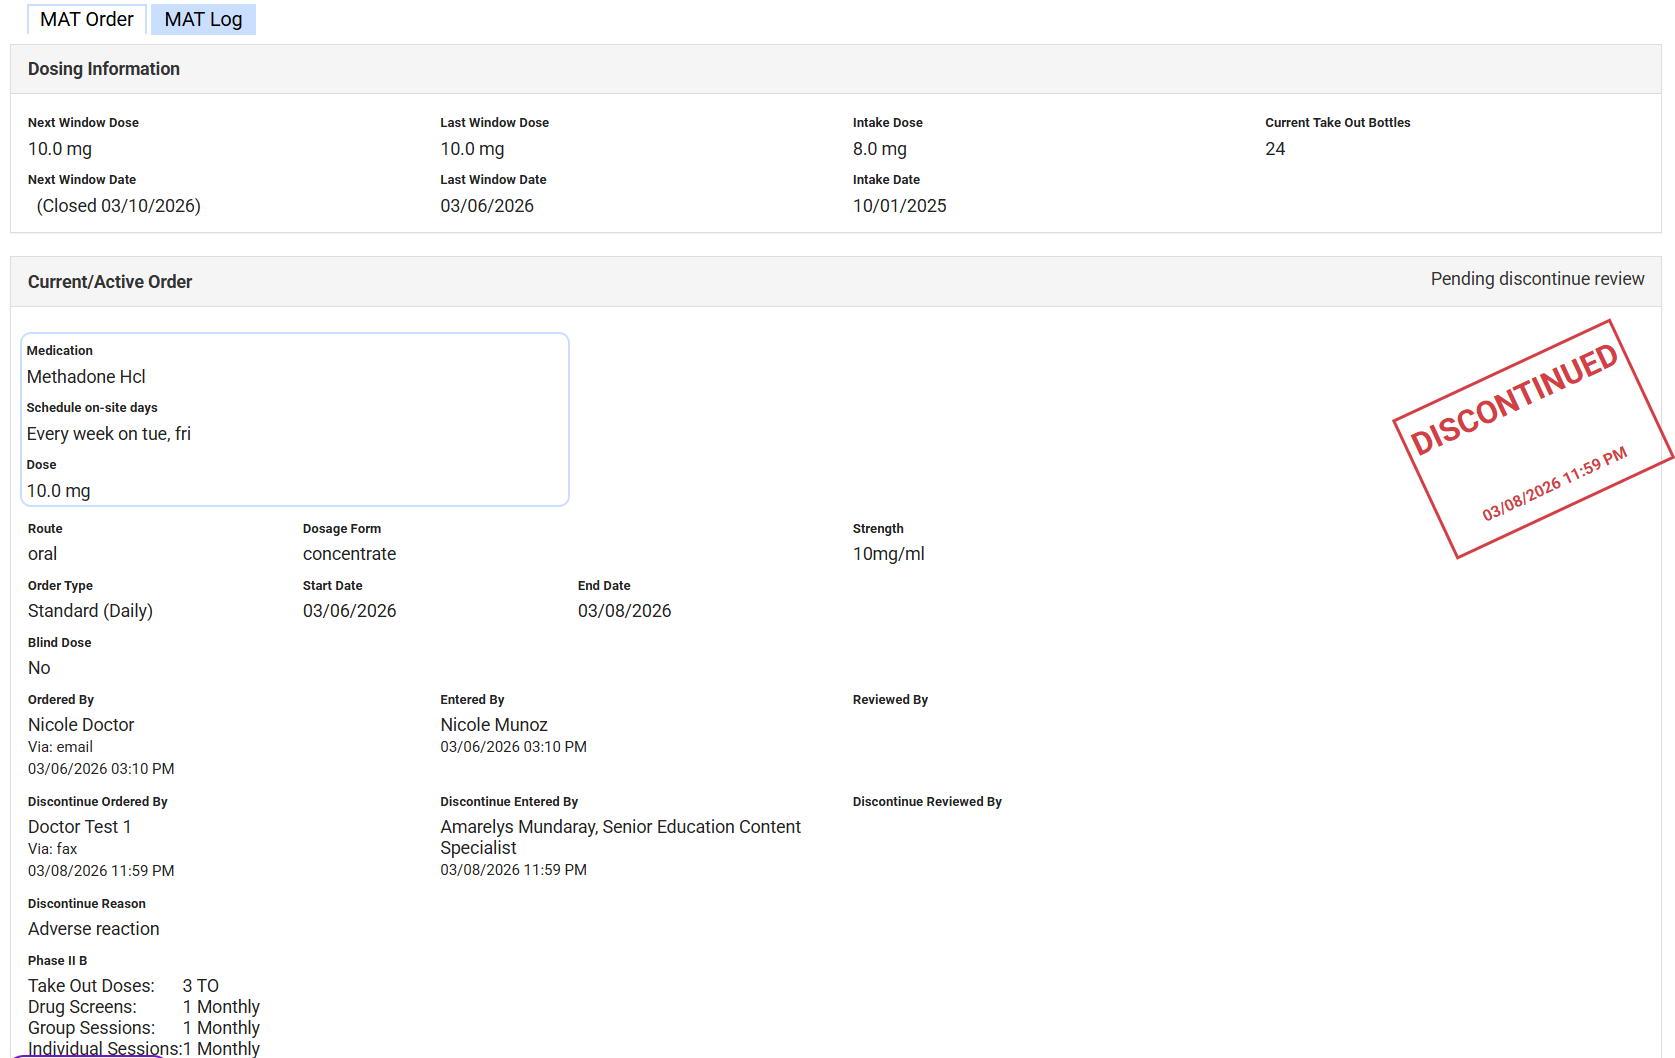The height and width of the screenshot is (1058, 1675).
Task: Switch to the MAT Log tab
Action: 203,19
